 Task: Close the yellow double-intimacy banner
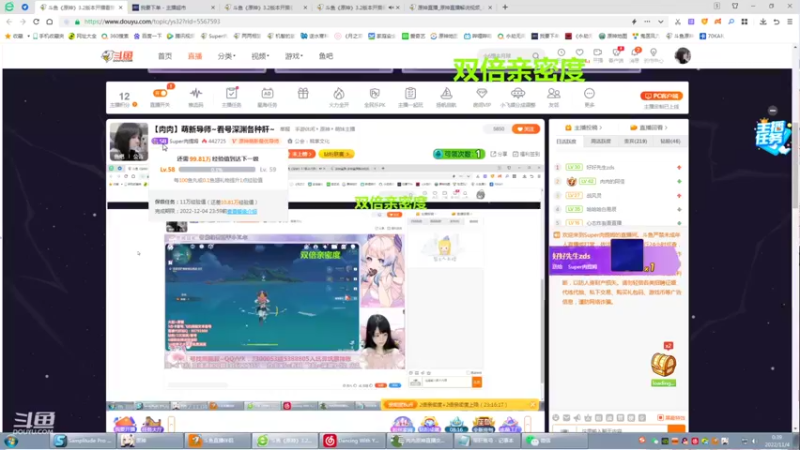[533, 405]
